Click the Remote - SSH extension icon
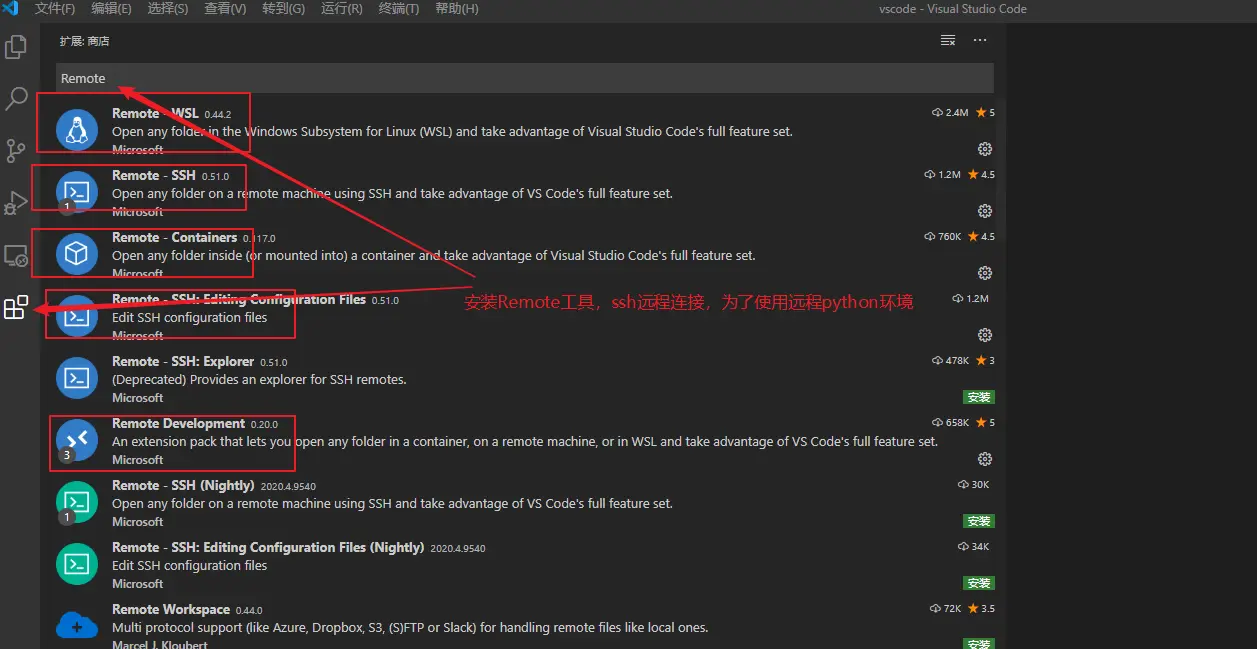This screenshot has width=1257, height=649. pos(77,193)
